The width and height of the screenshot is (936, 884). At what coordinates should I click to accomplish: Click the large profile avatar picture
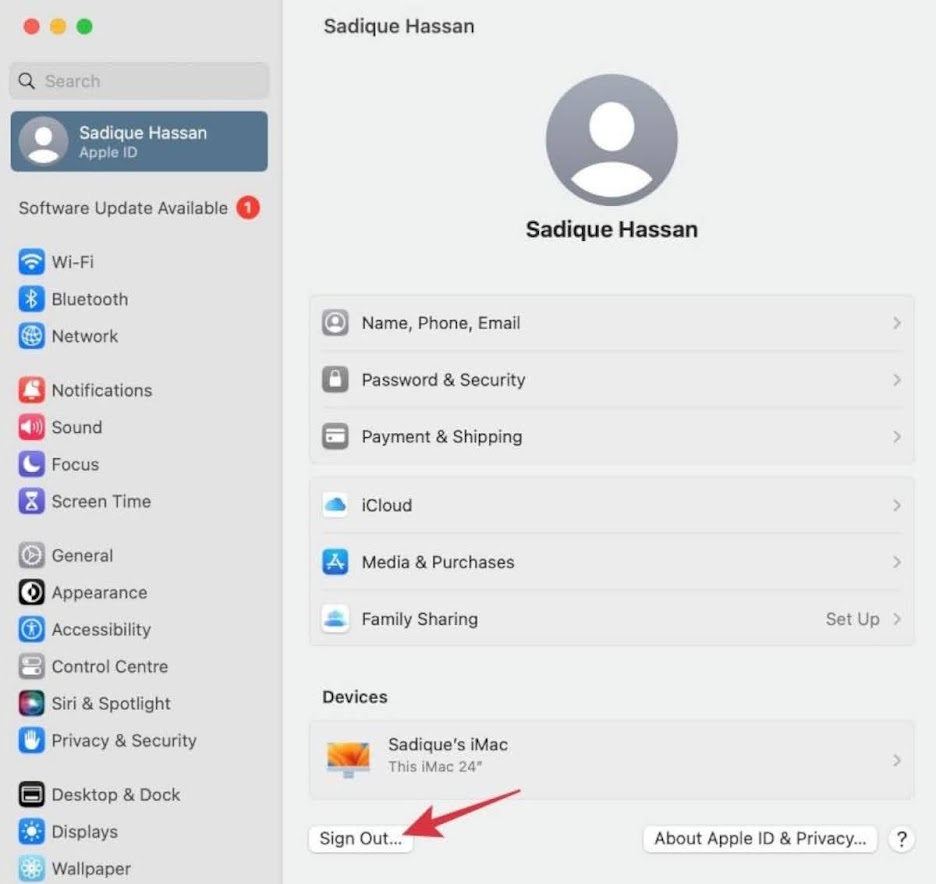[611, 140]
